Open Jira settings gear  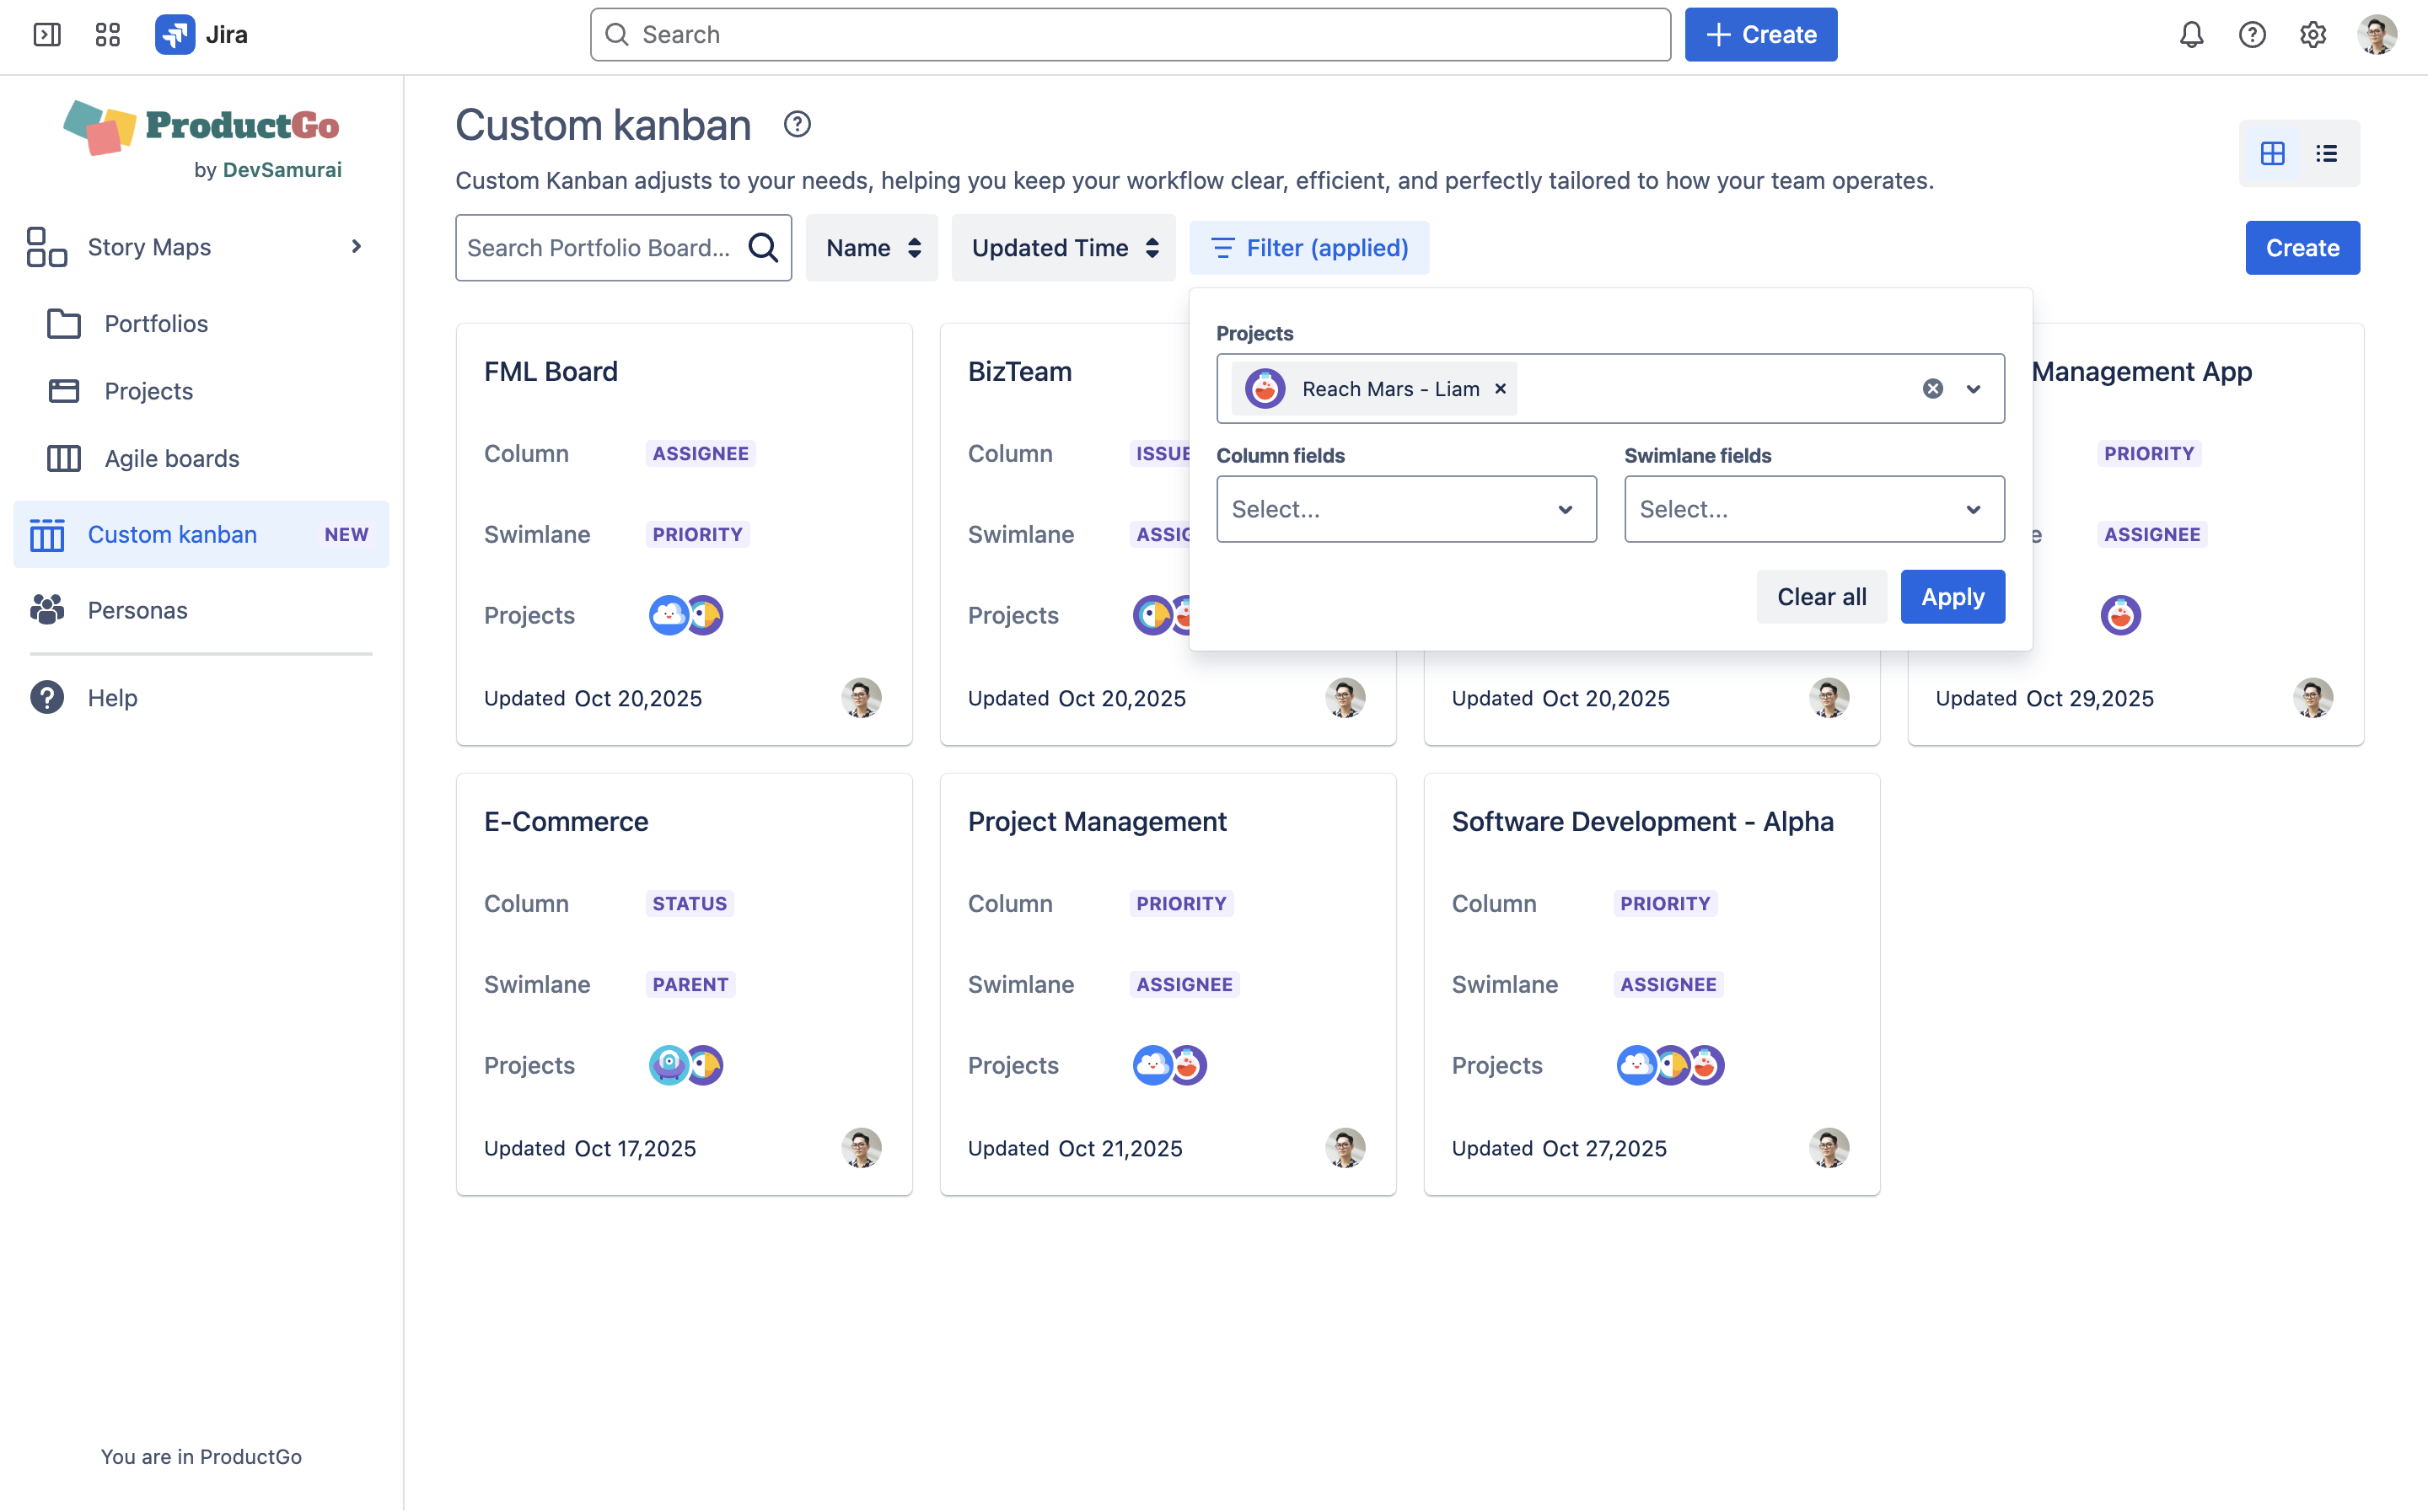tap(2312, 35)
